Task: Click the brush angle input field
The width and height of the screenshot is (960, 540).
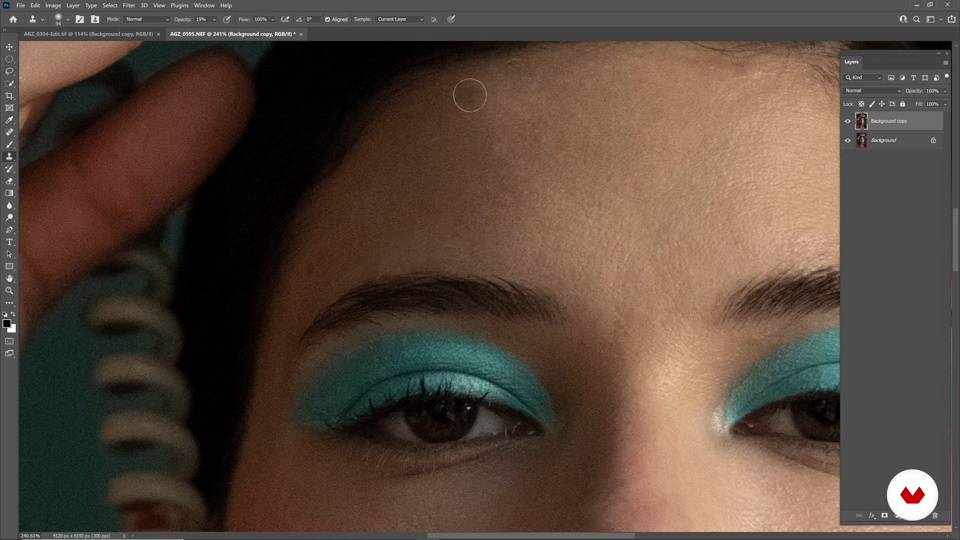Action: click(312, 20)
